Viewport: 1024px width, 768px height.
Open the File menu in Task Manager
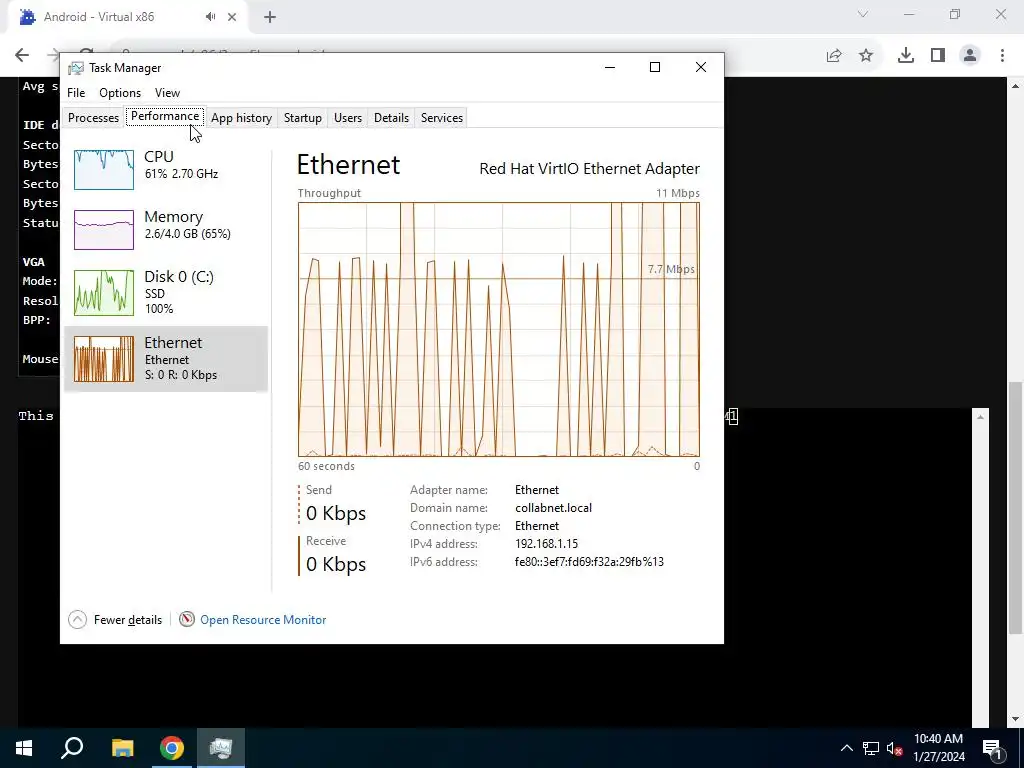(76, 93)
